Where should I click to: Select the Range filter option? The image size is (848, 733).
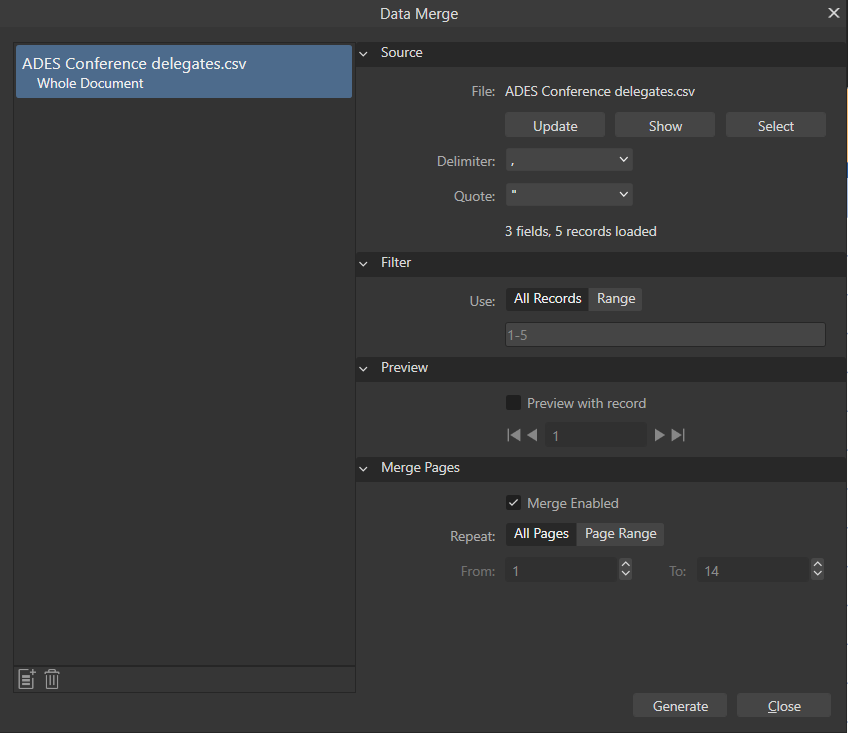[615, 298]
